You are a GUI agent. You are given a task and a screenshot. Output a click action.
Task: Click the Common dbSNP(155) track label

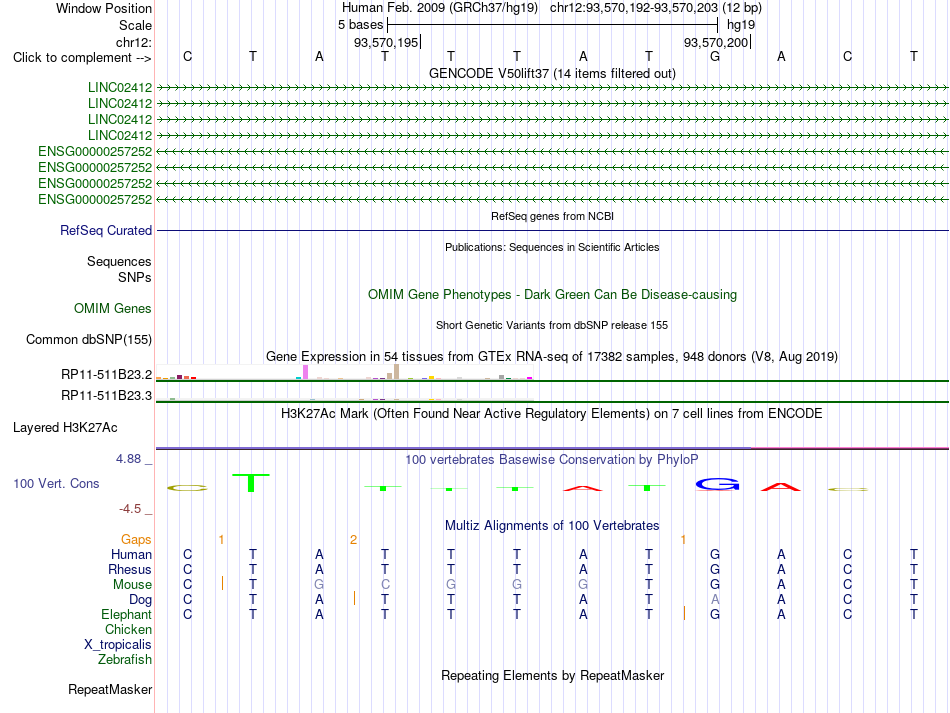click(x=89, y=339)
